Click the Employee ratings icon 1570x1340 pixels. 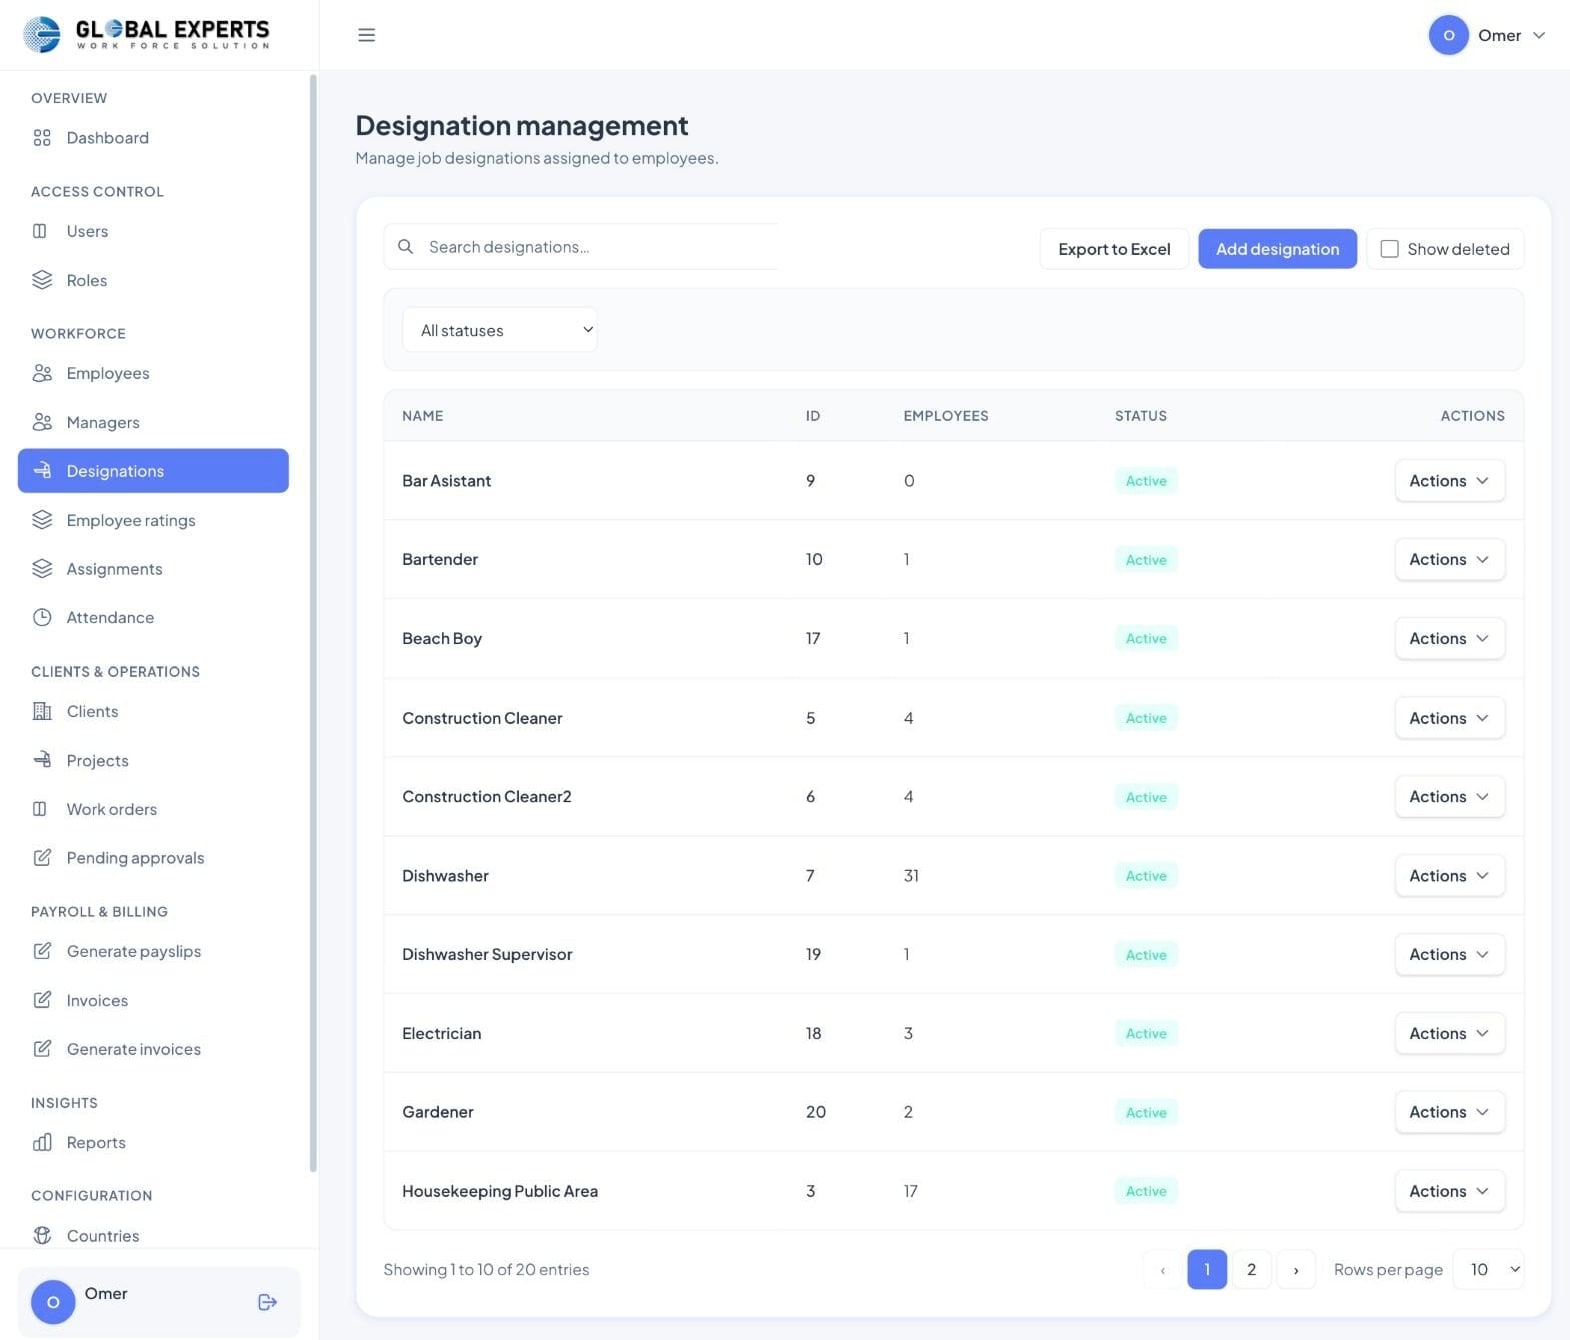[42, 520]
